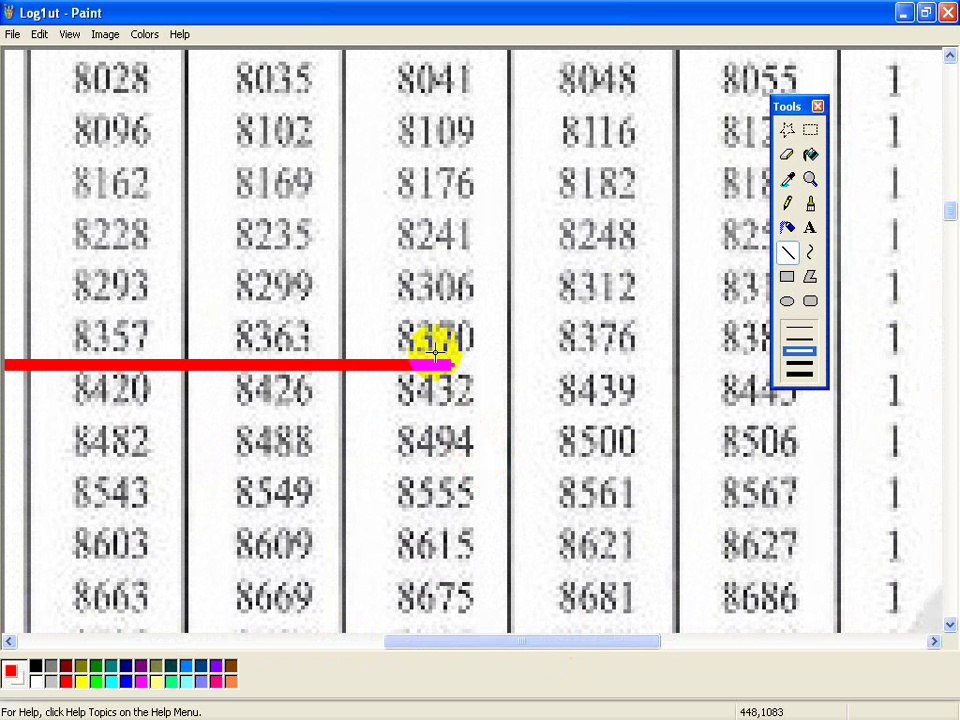Image resolution: width=960 pixels, height=720 pixels.
Task: Choose the yellow color swatch
Action: (x=81, y=681)
